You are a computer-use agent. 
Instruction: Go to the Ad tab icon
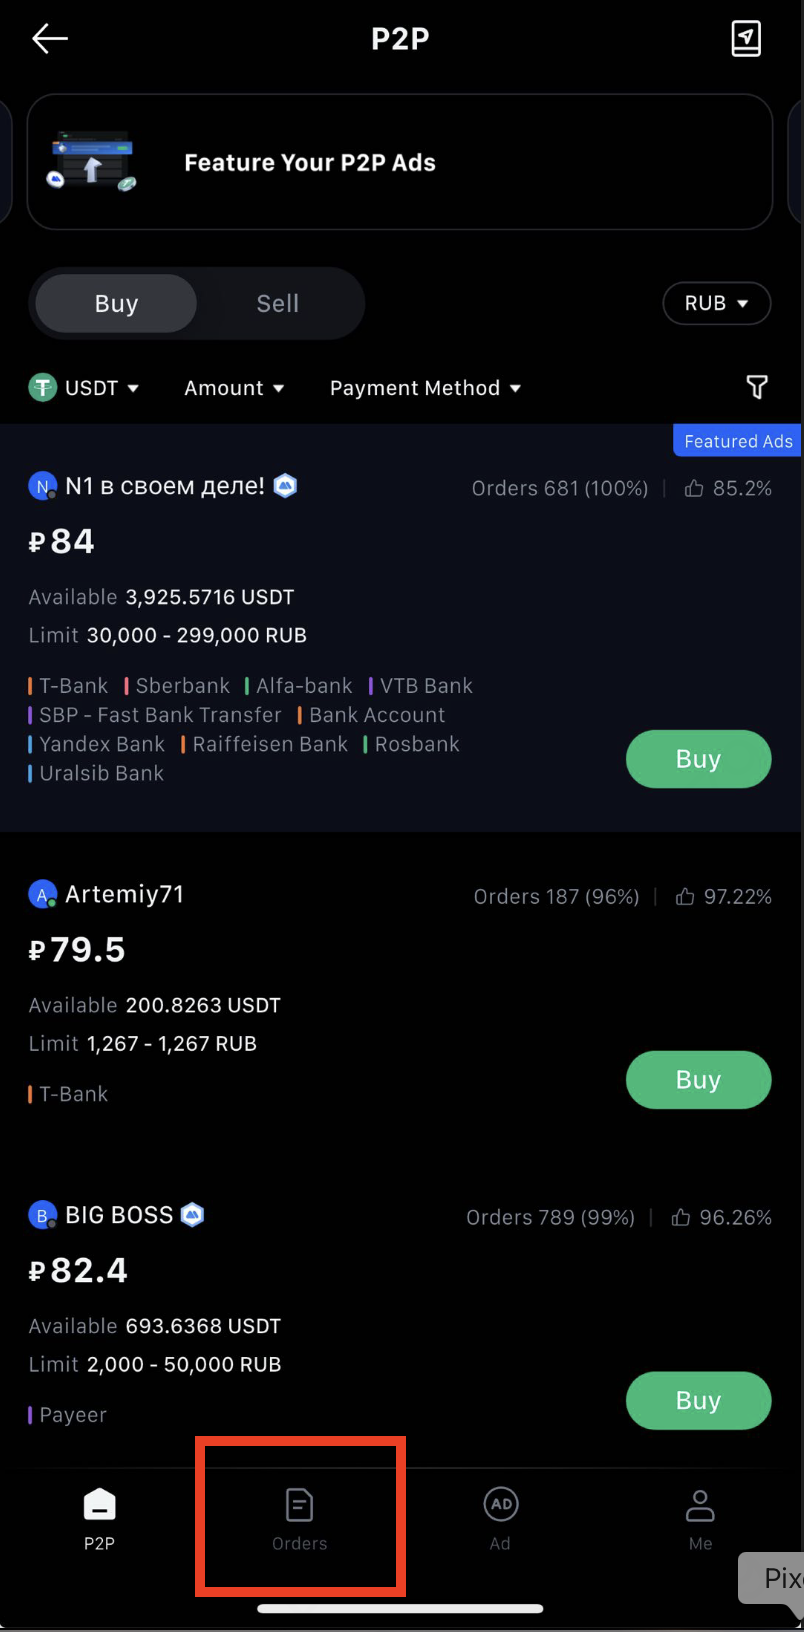click(500, 1505)
